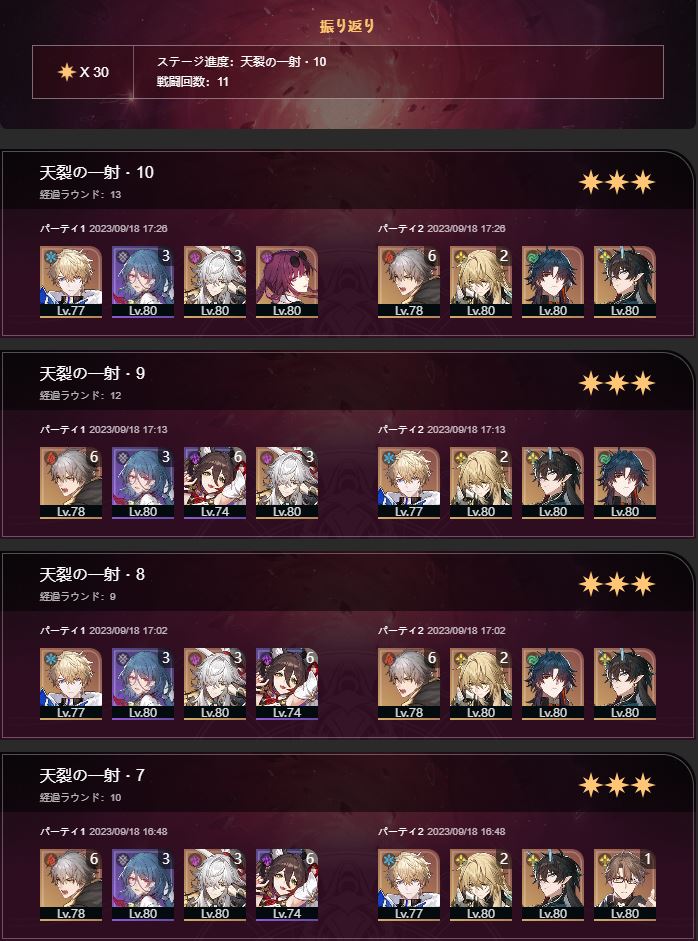The height and width of the screenshot is (941, 698).
Task: Select the glasses-wearing Lv.80 character in stage 7 party 2
Action: [624, 885]
